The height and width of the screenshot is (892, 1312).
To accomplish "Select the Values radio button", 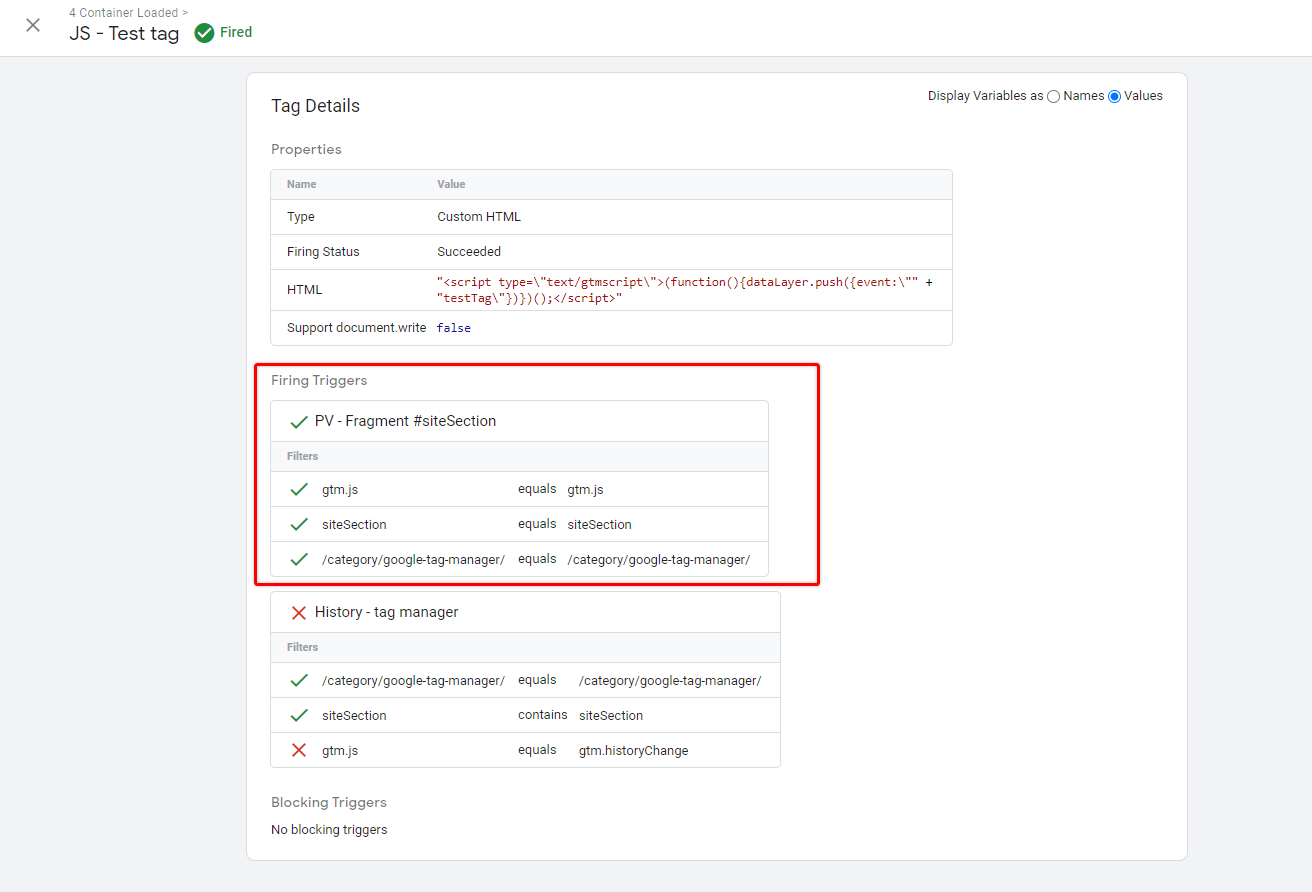I will pos(1113,96).
